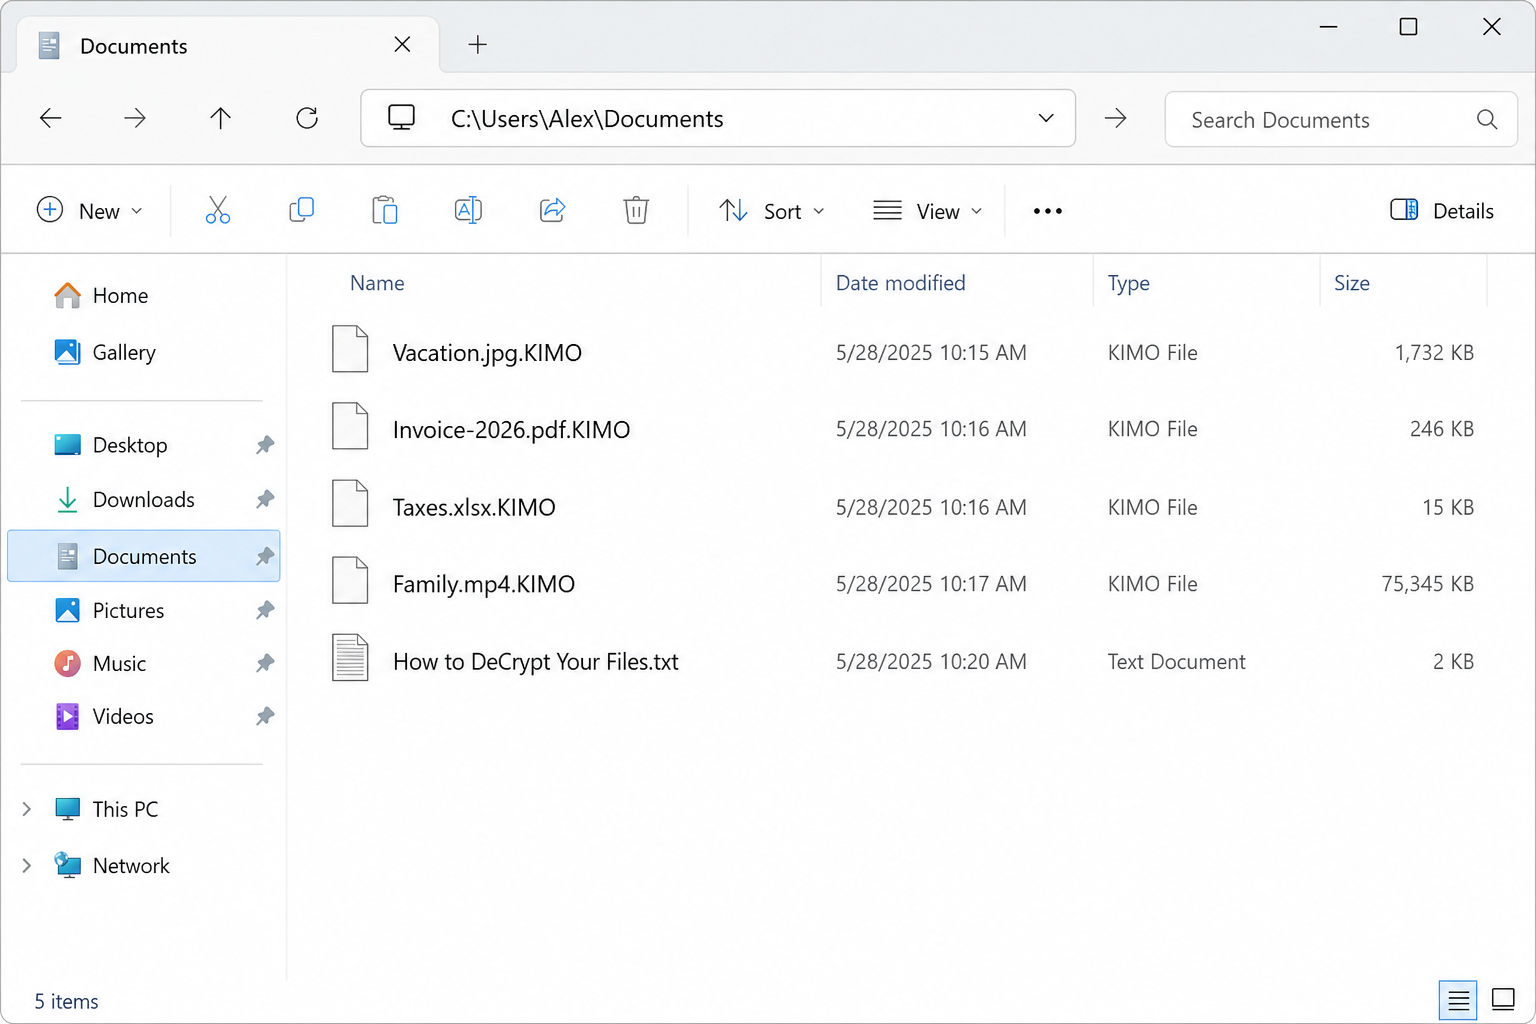Viewport: 1536px width, 1024px height.
Task: Click the Paste clipboard icon
Action: tap(385, 210)
